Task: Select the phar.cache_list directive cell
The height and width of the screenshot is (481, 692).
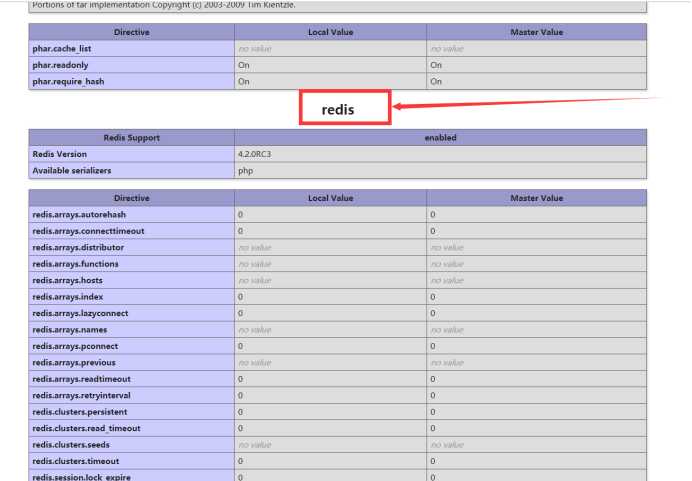Action: [x=132, y=49]
